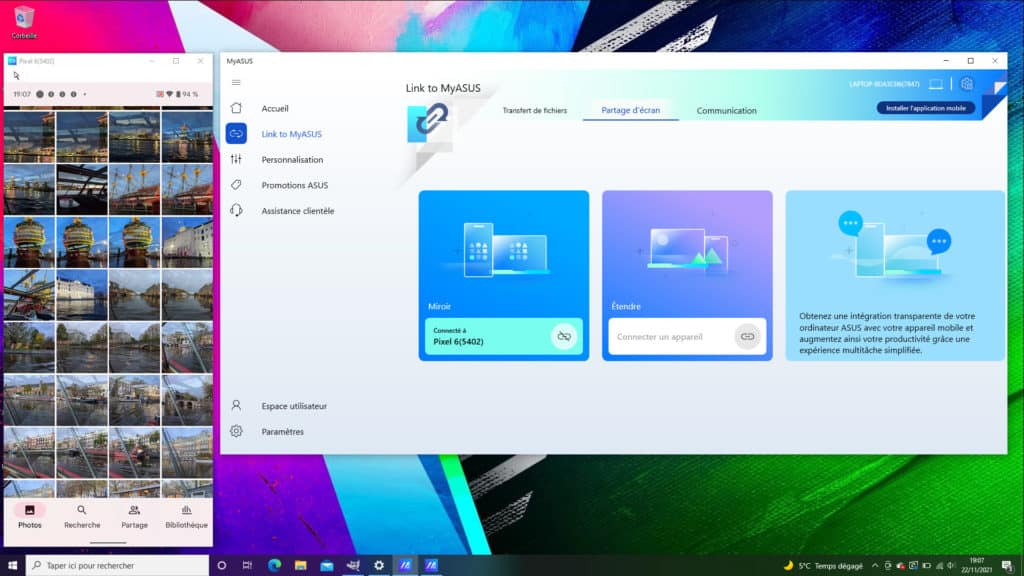Open Link to MyASUS settings gear icon
The height and width of the screenshot is (576, 1024).
967,84
